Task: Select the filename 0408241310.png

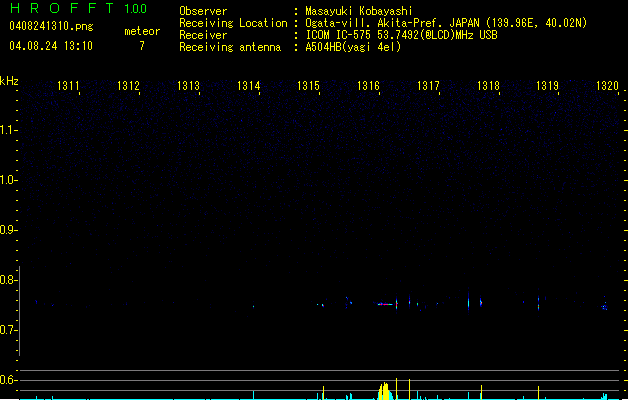Action: coord(51,26)
